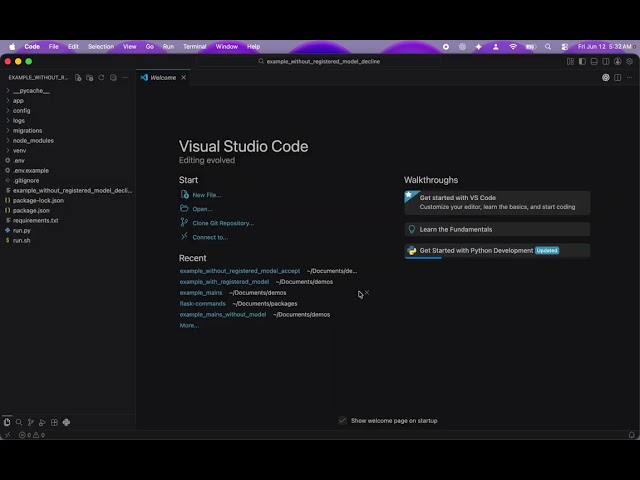Toggle the bottom panel icon

click(x=594, y=61)
